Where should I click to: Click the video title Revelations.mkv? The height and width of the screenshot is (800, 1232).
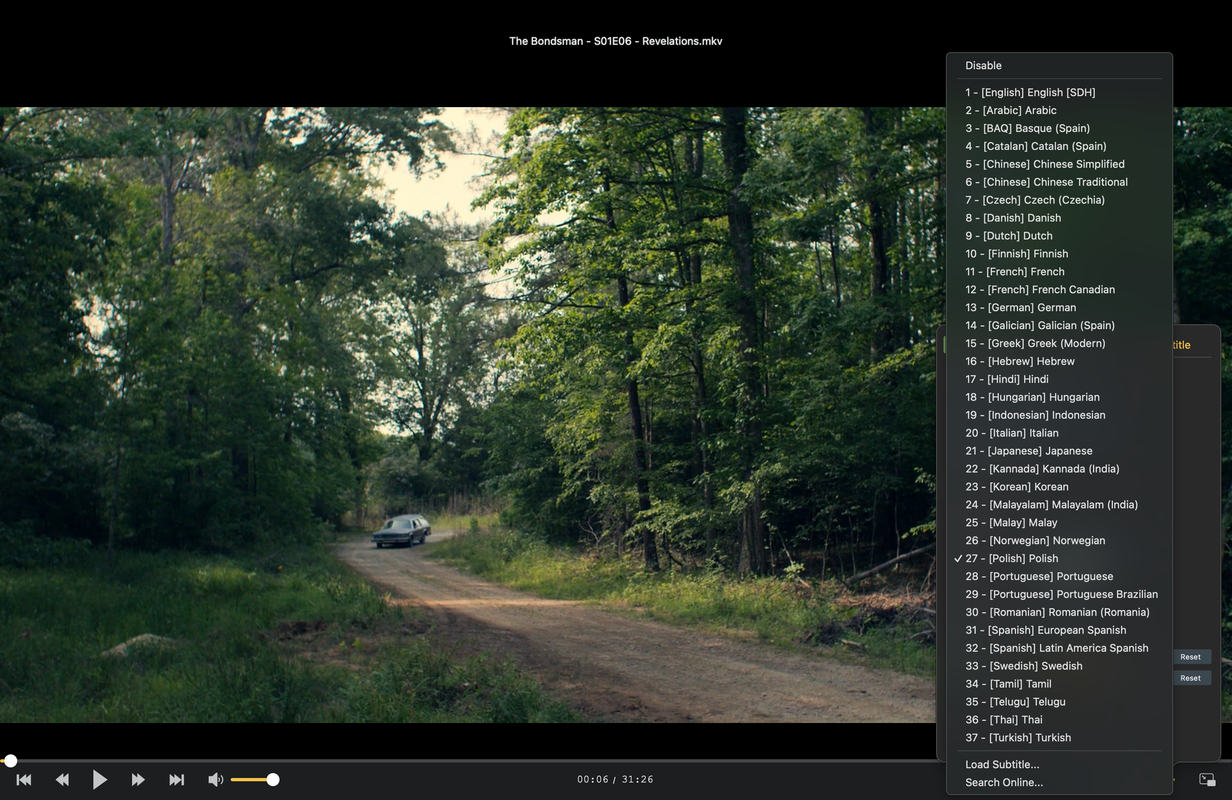tap(616, 41)
